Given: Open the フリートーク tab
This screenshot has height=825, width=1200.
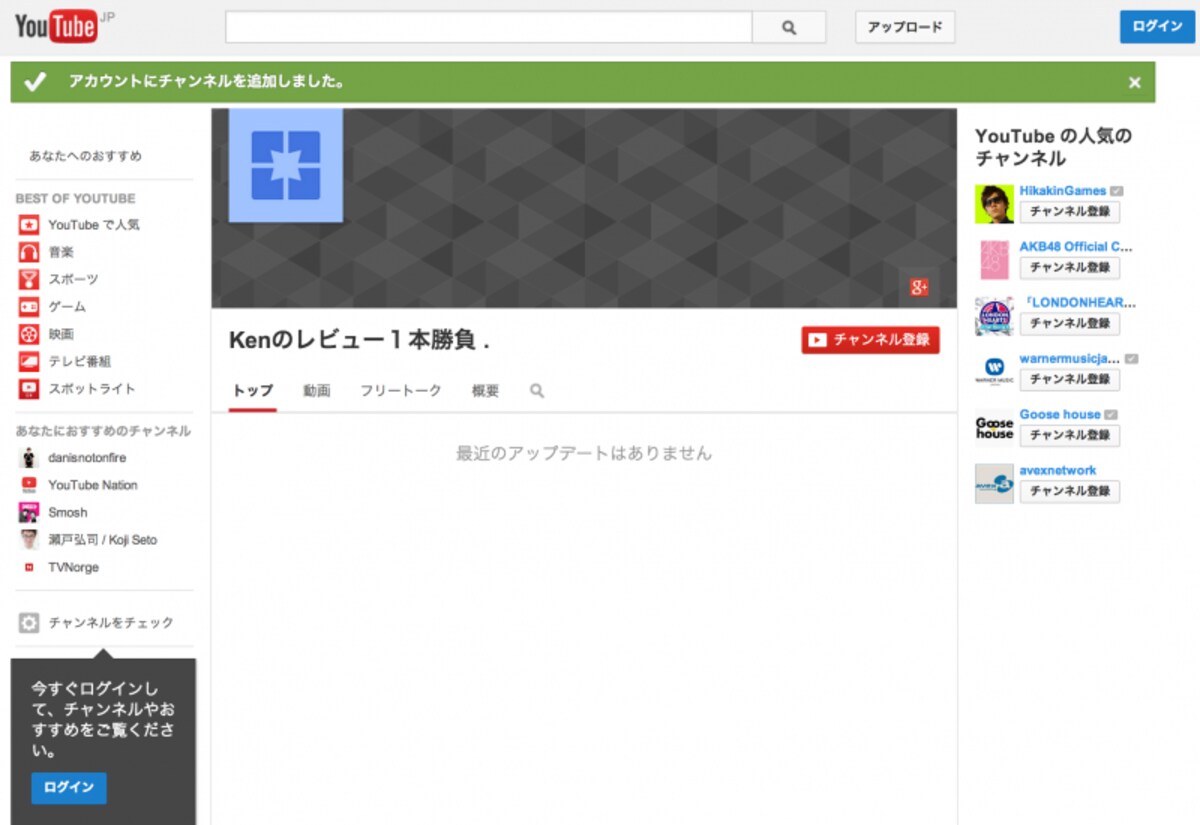Looking at the screenshot, I should 401,391.
